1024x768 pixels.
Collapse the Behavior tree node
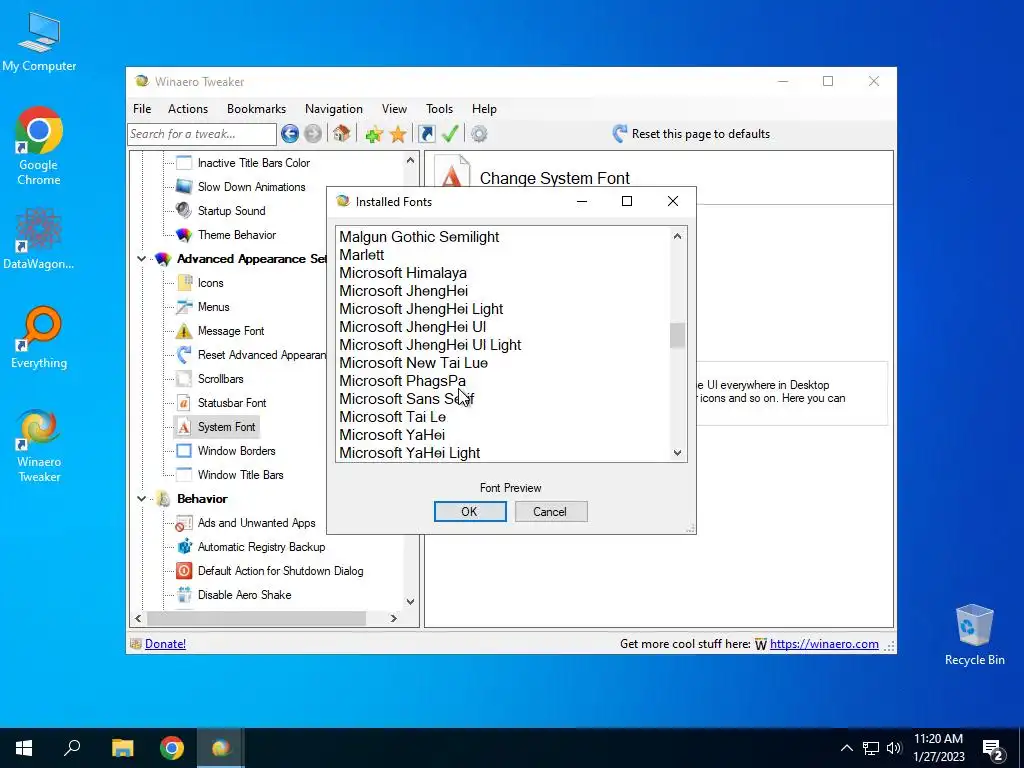pyautogui.click(x=141, y=499)
